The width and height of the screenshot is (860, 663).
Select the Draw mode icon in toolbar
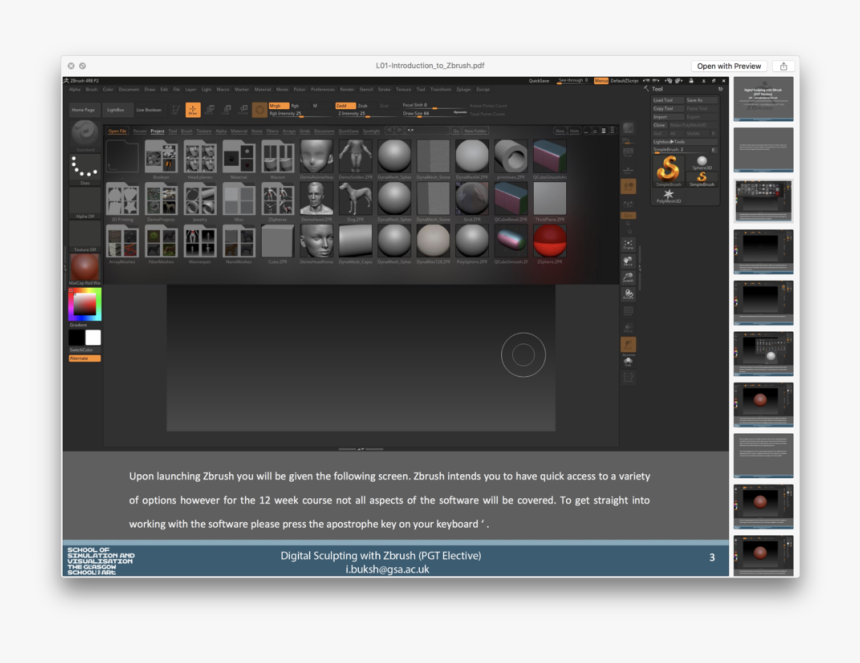coord(193,110)
